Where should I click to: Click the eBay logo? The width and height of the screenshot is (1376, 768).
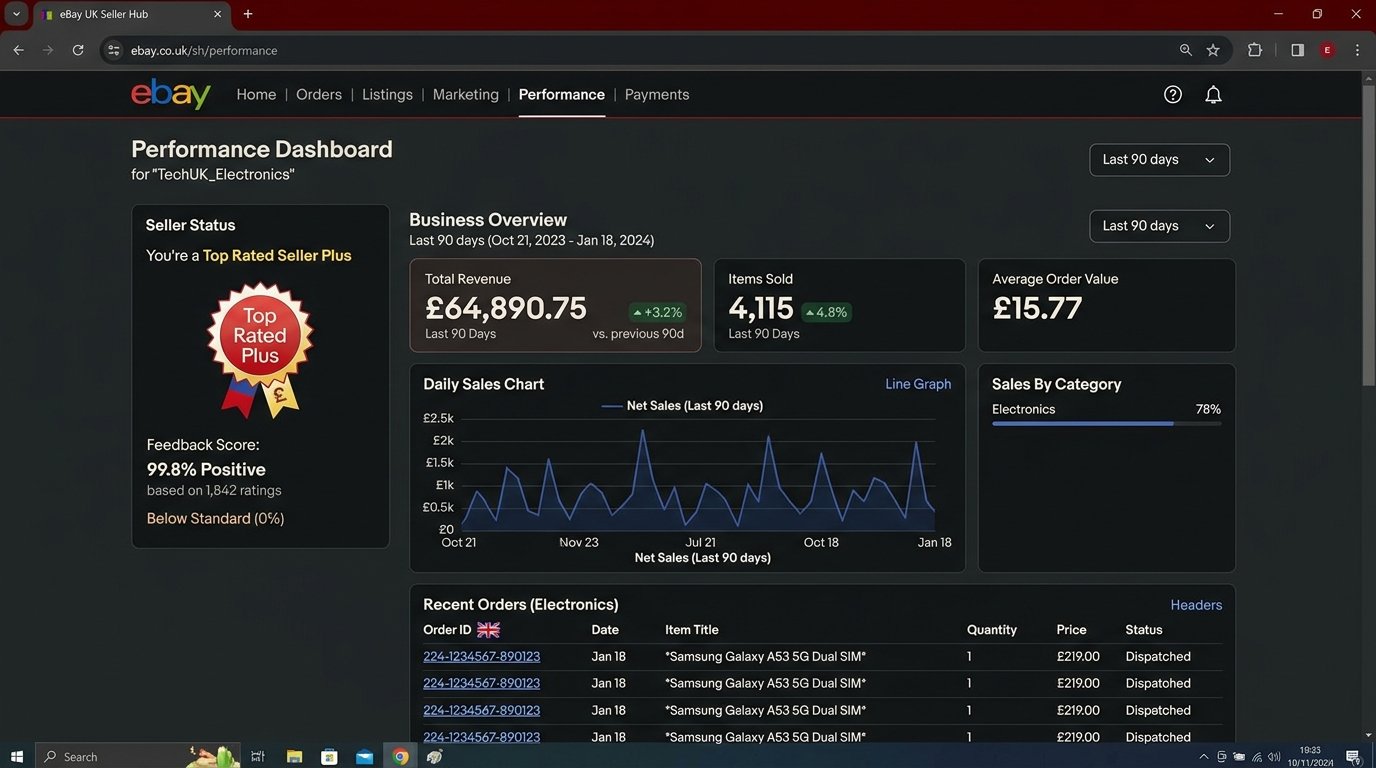coord(171,94)
